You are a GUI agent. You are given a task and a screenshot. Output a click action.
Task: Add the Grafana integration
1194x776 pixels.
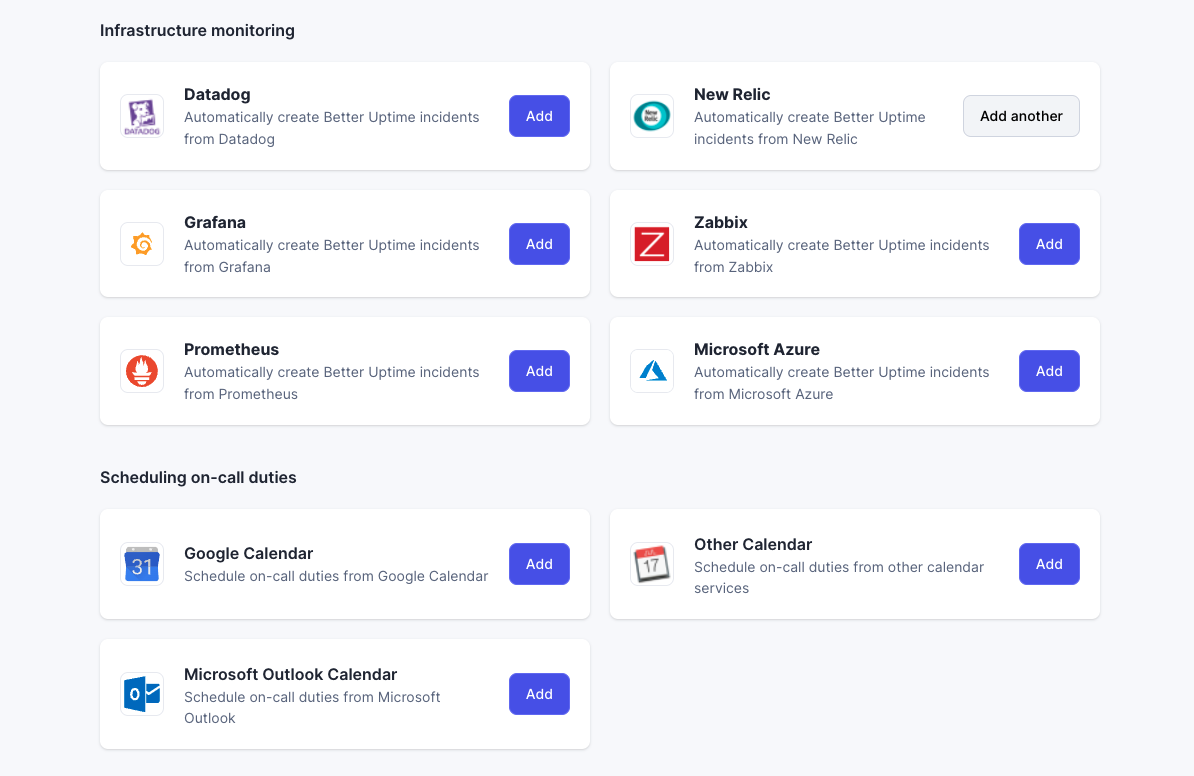[539, 243]
